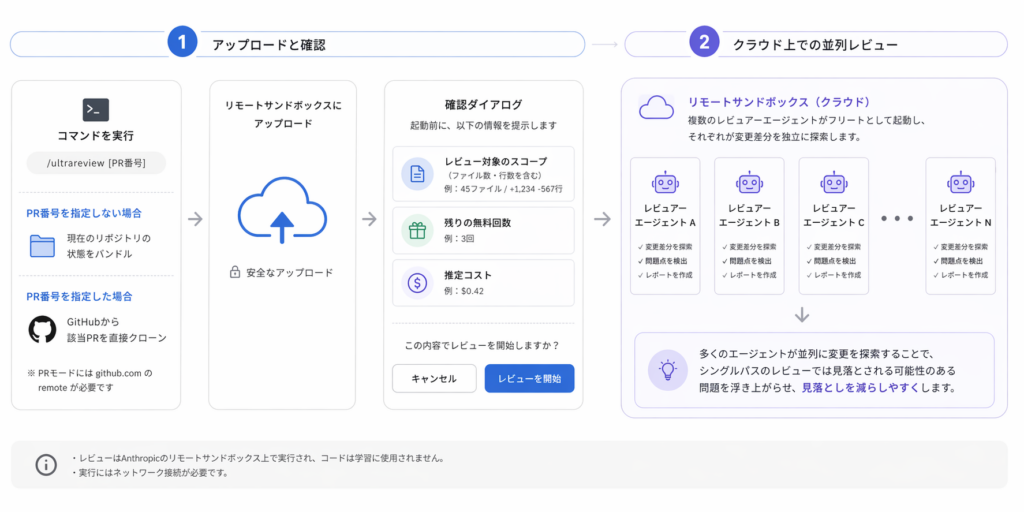Viewport: 1024px width, 512px height.
Task: Click the info icon in the bottom note
Action: (46, 465)
